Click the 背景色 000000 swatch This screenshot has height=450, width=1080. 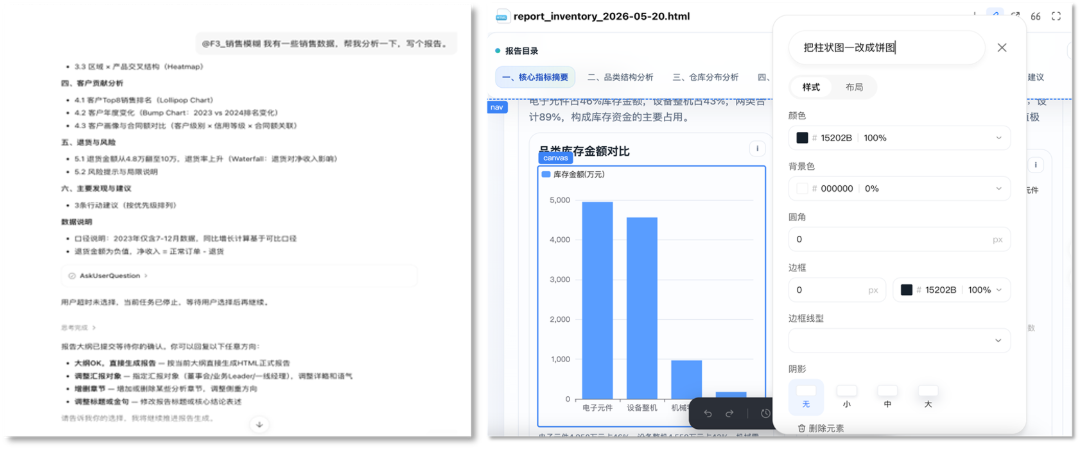[802, 188]
